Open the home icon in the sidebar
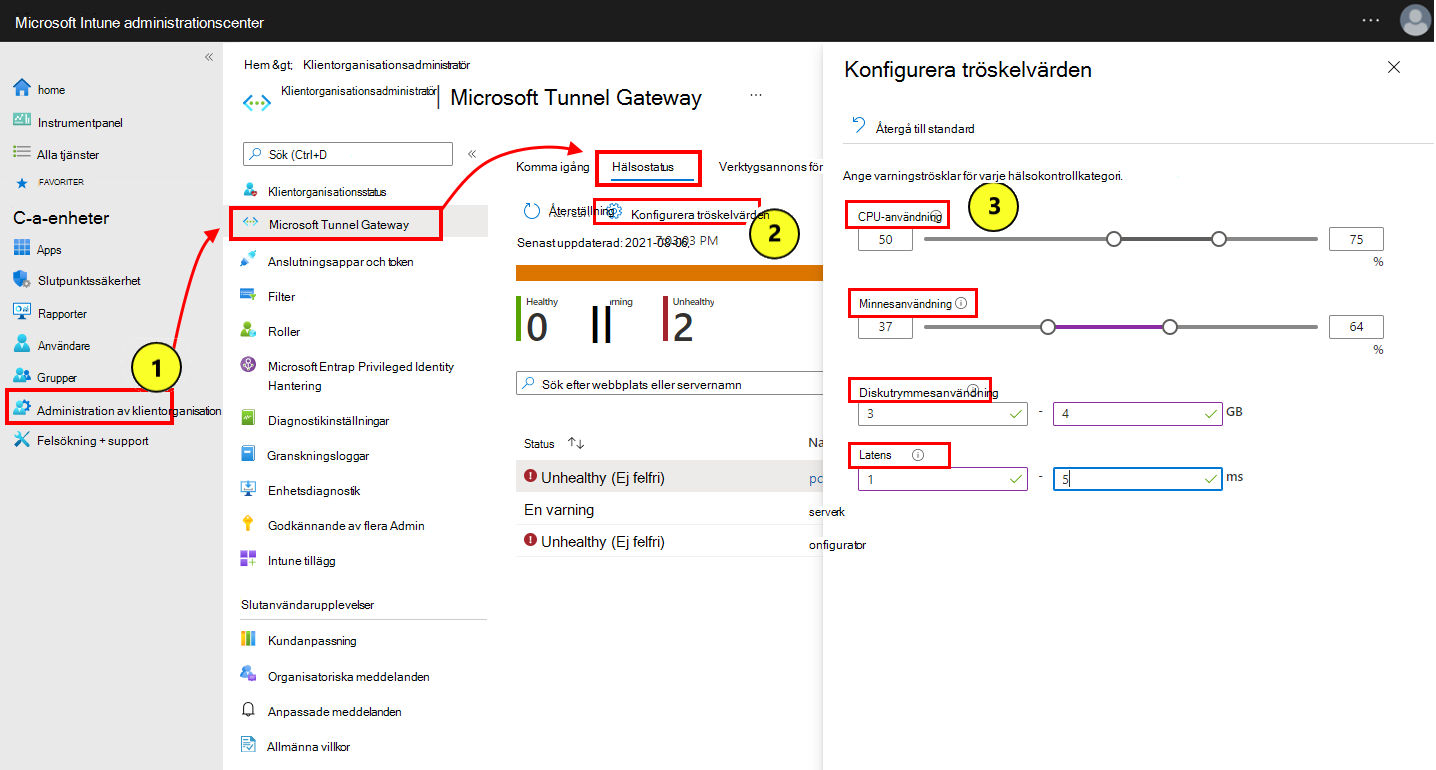This screenshot has width=1436, height=770. coord(22,88)
